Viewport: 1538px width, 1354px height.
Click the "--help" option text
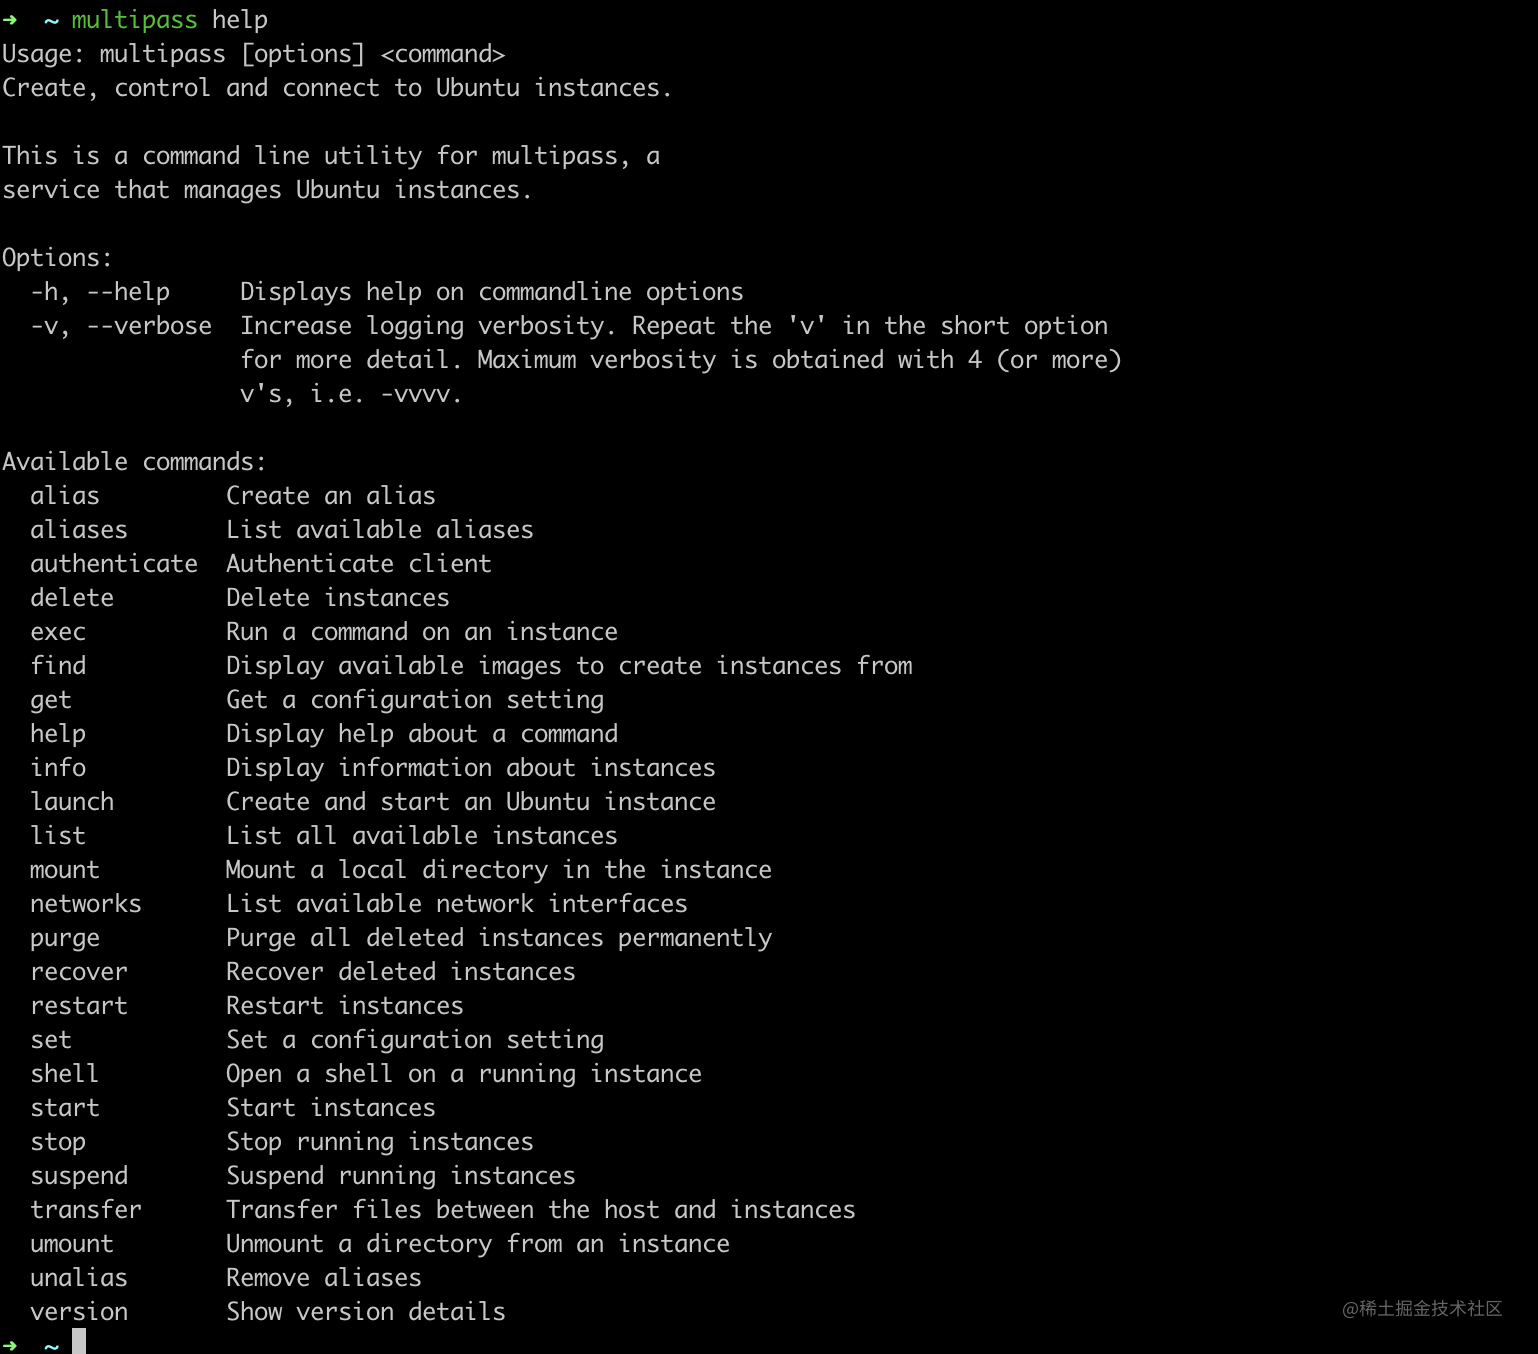[128, 292]
